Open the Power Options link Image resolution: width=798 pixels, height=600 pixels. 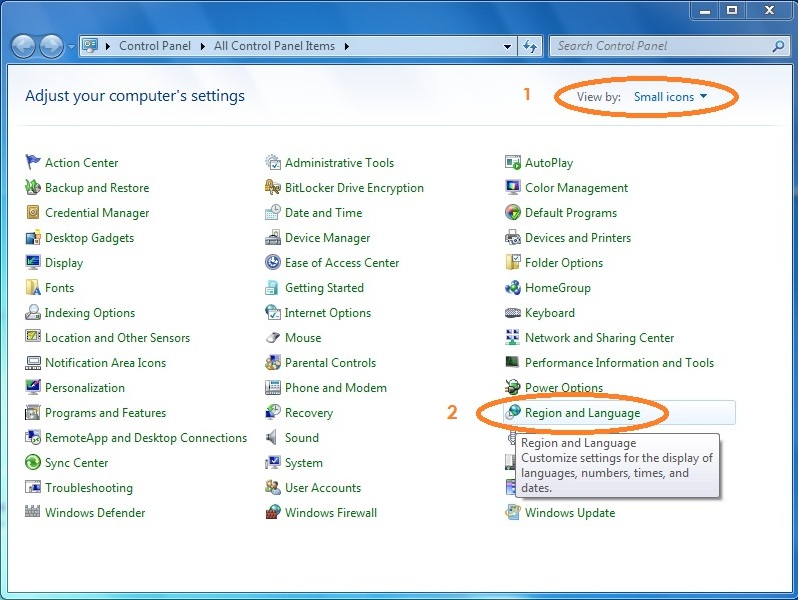pos(564,388)
